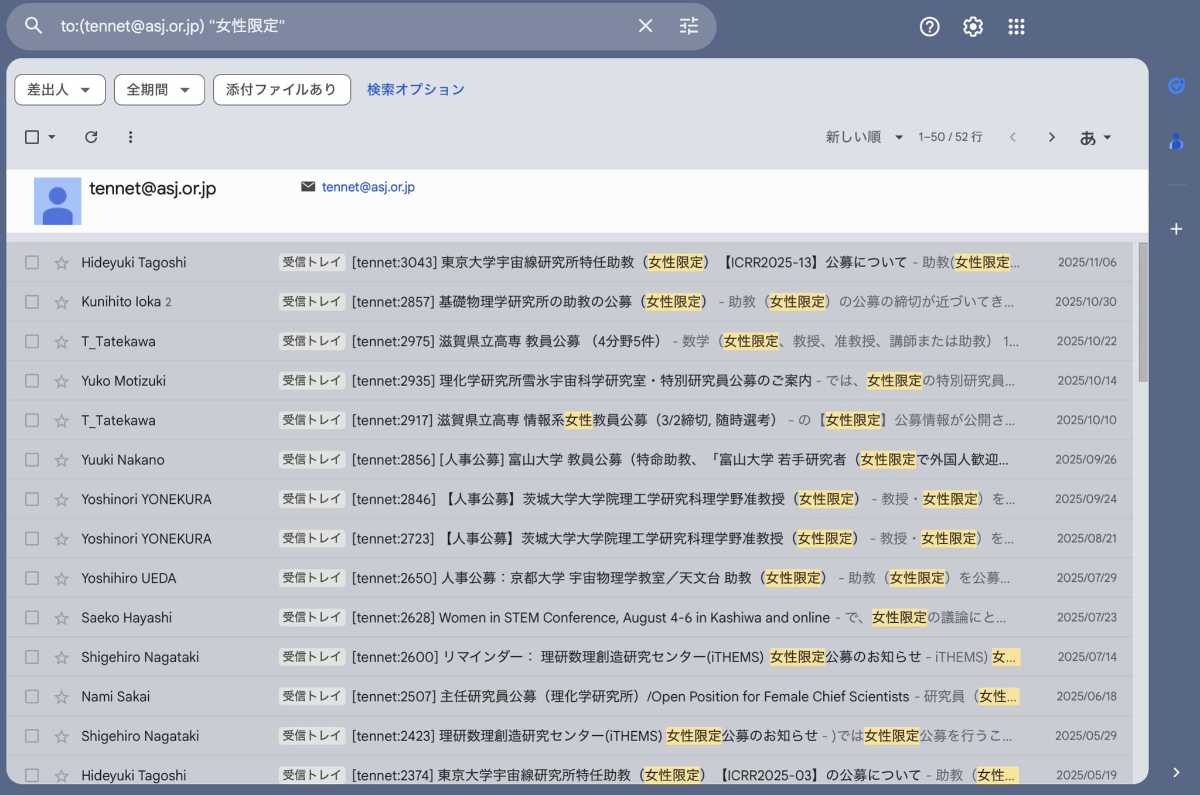Open the three-dot more actions menu

(x=130, y=137)
